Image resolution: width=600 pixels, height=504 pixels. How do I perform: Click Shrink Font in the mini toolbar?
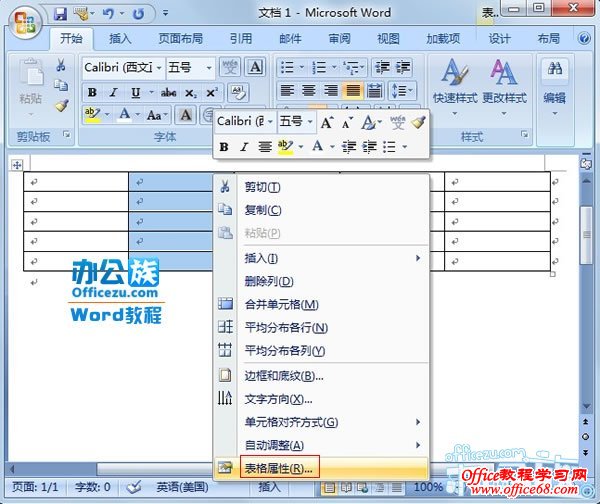(x=347, y=123)
